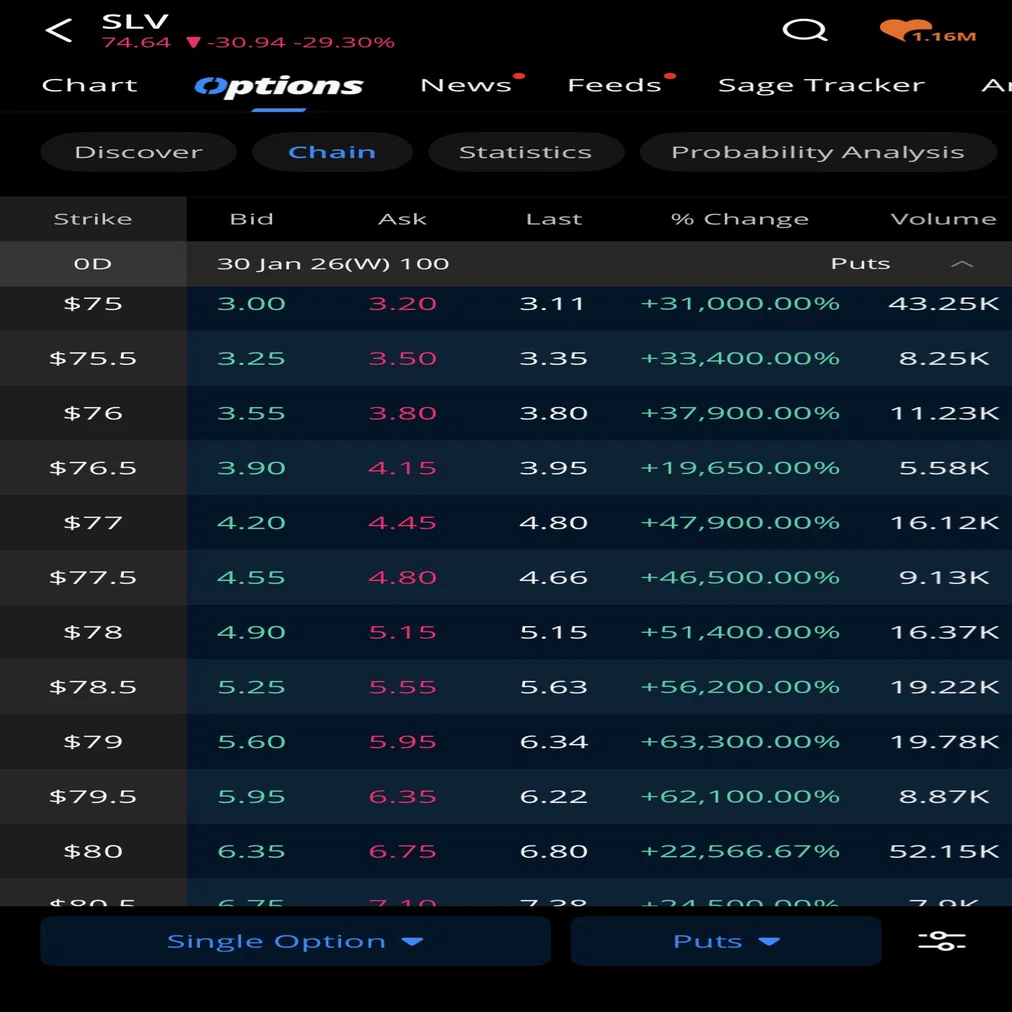Open the Single Option dropdown
The height and width of the screenshot is (1012, 1012).
(295, 941)
